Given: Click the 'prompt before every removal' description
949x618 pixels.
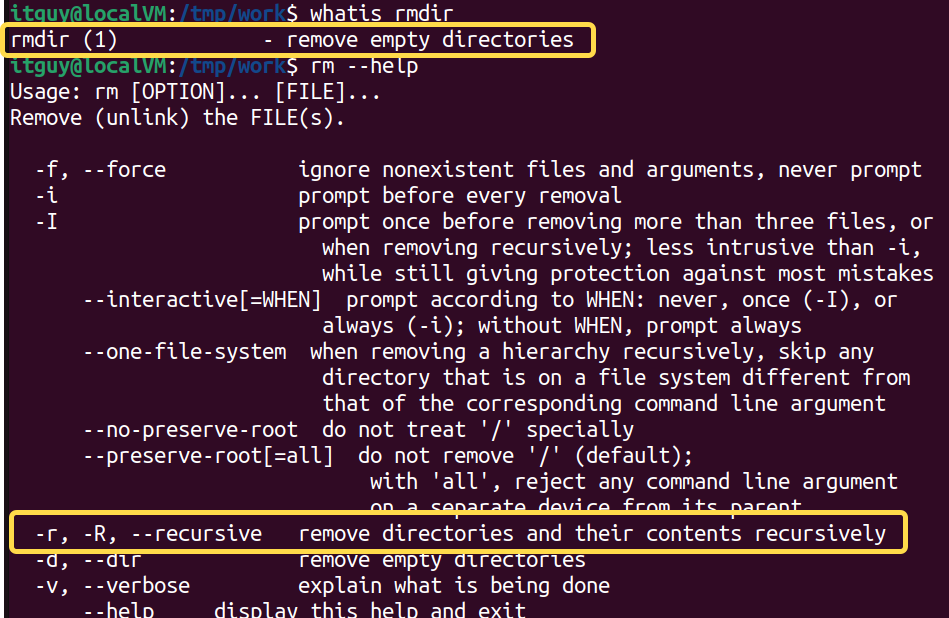Looking at the screenshot, I should point(459,196).
